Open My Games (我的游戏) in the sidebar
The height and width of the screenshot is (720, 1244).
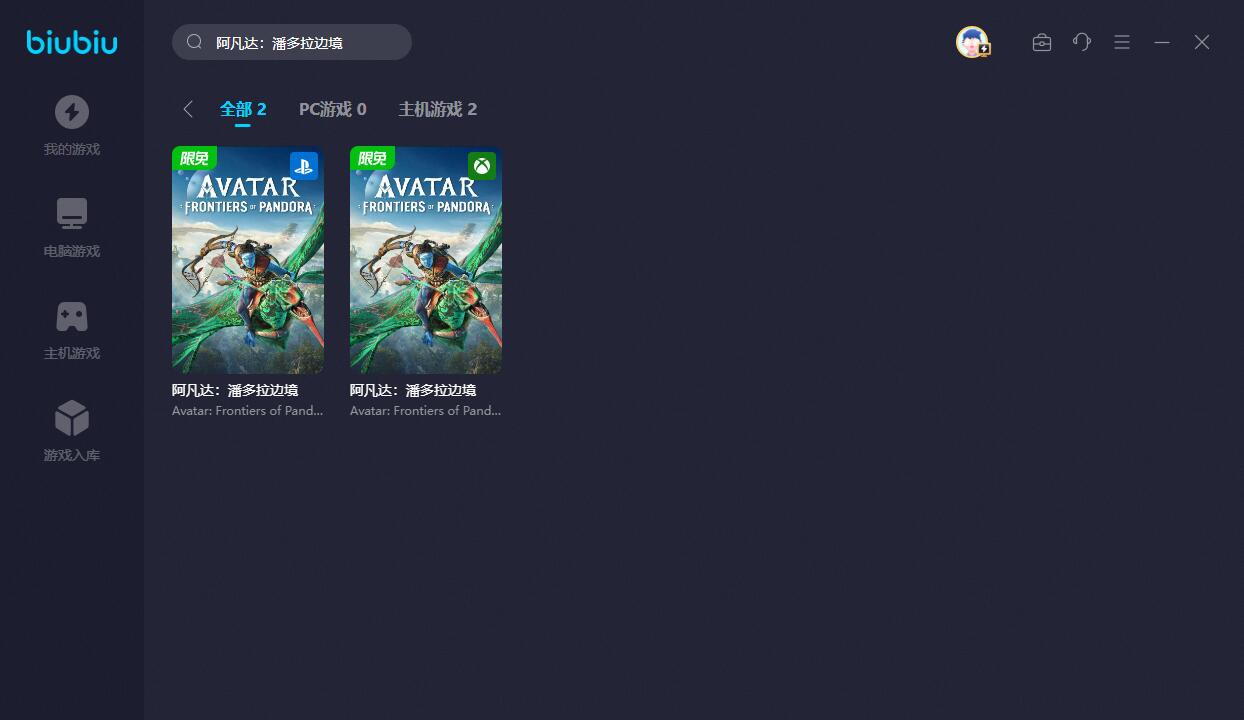(72, 126)
